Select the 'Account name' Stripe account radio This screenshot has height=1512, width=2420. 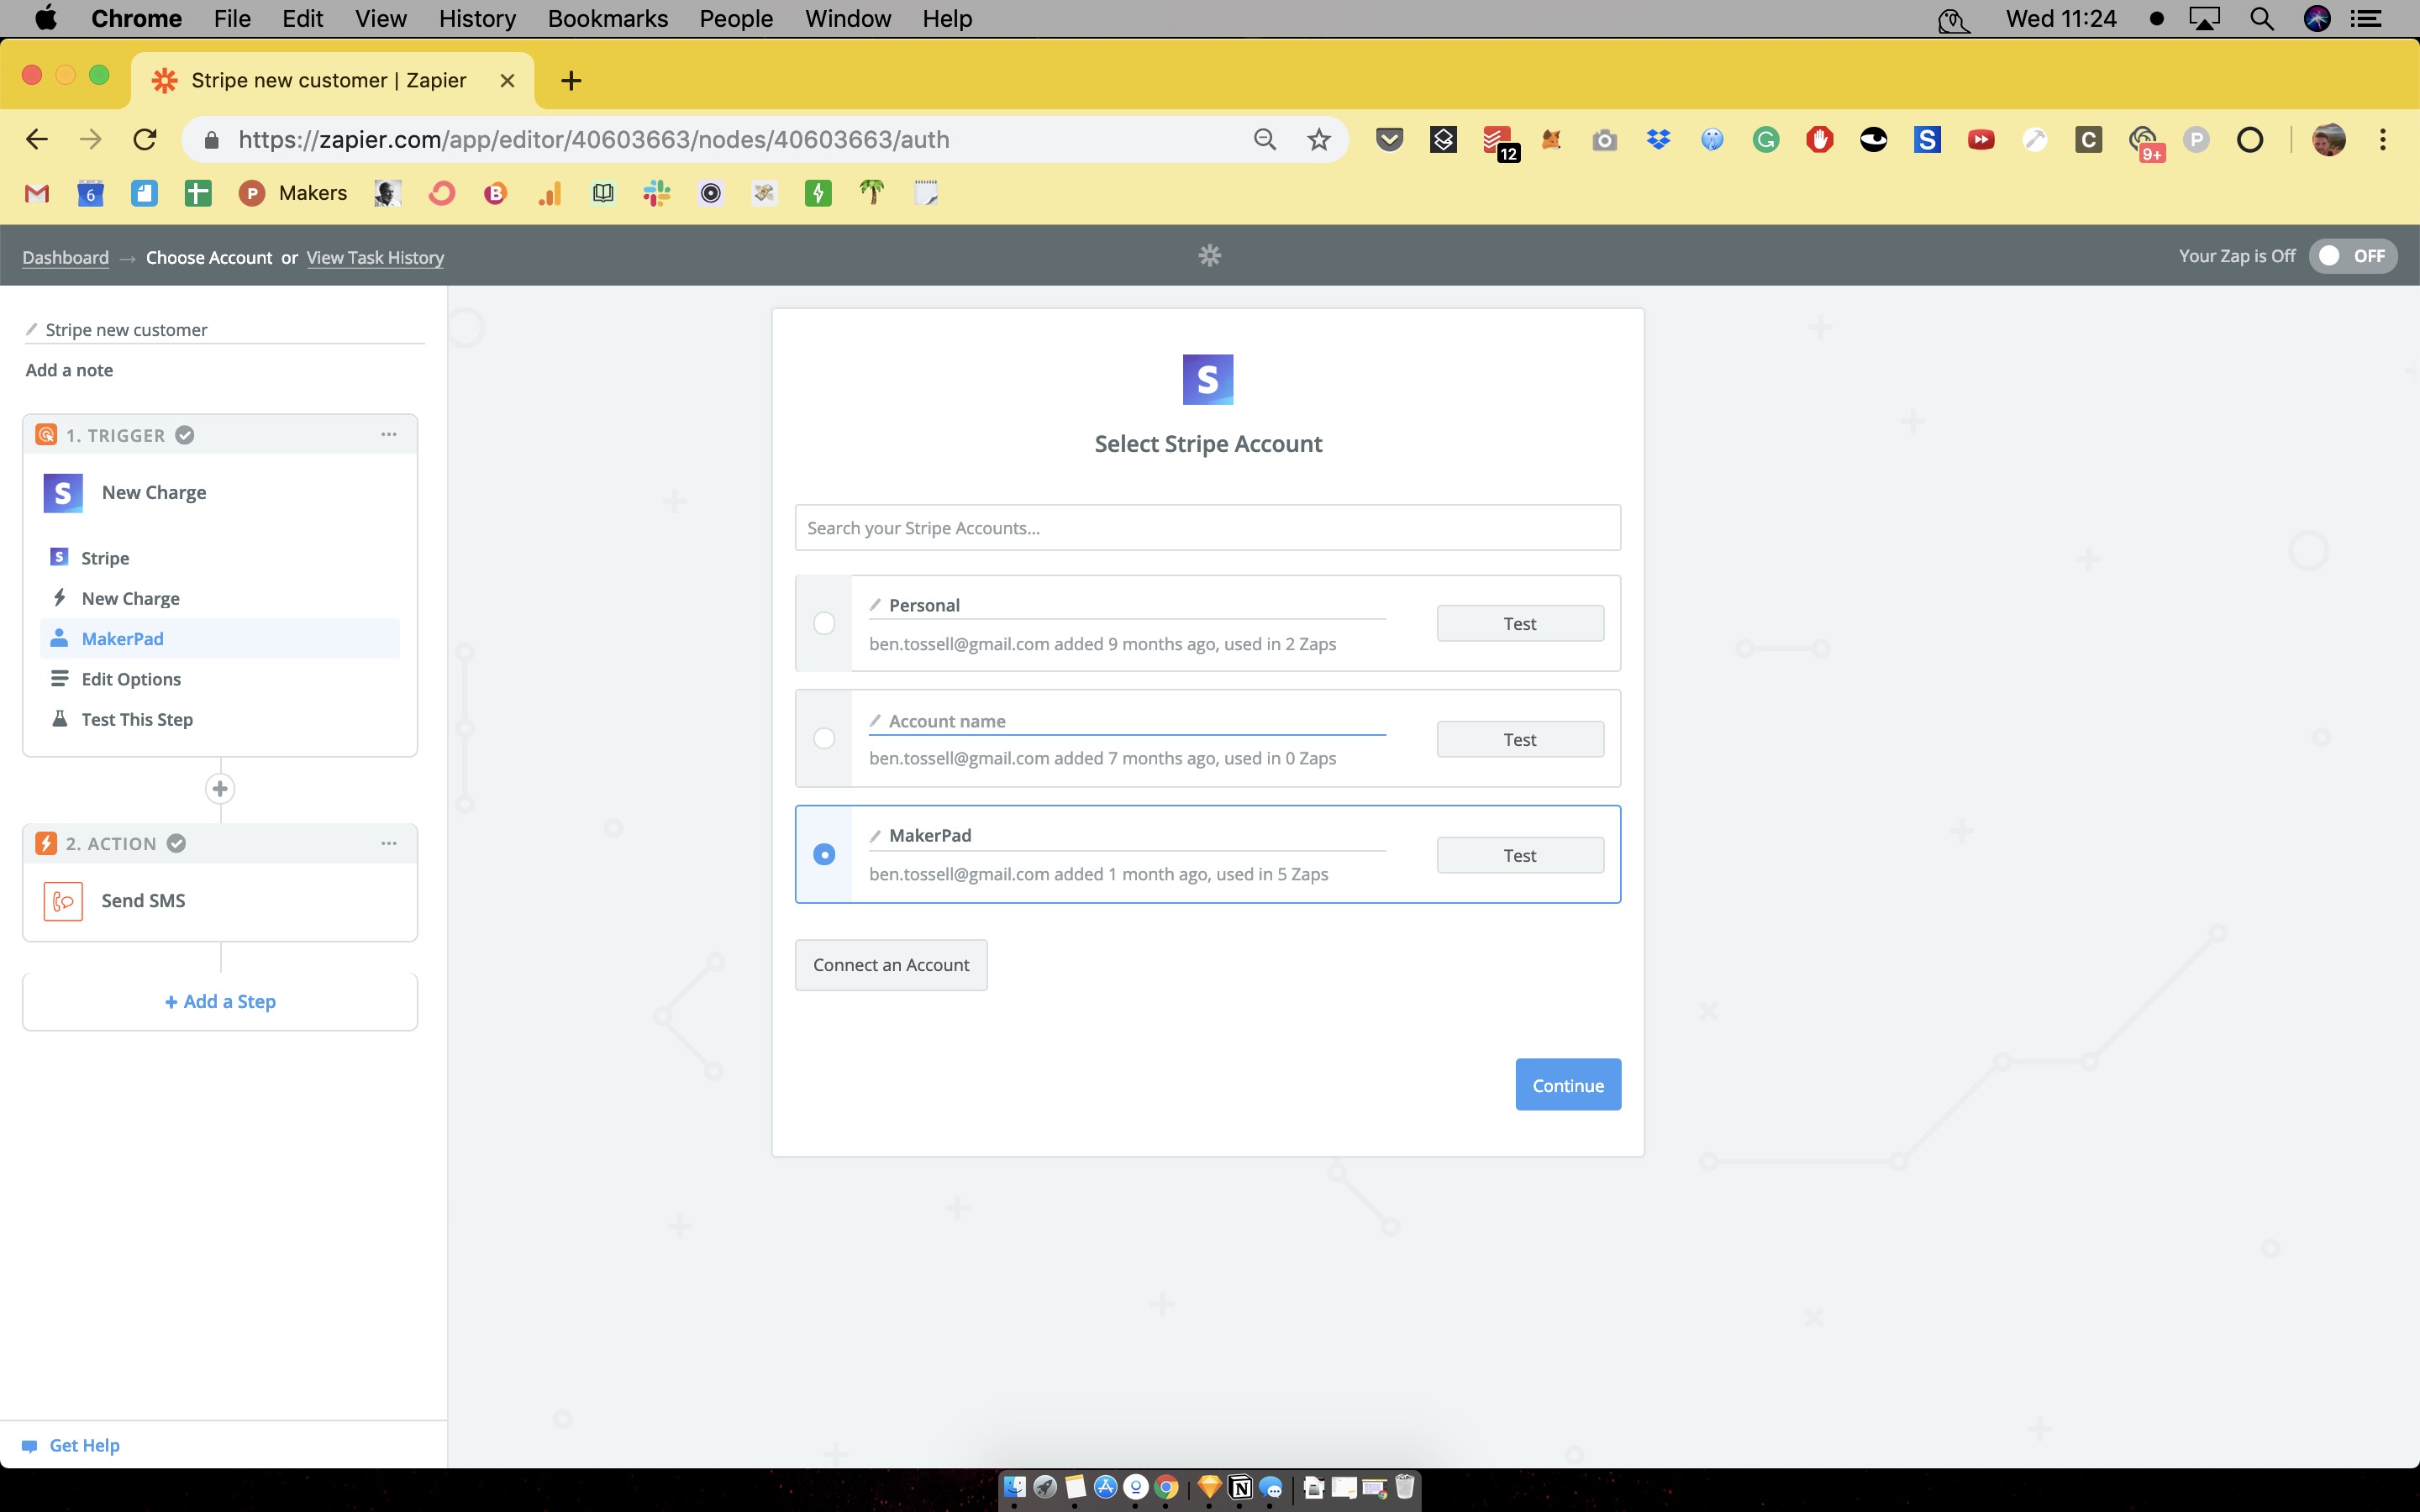(824, 738)
